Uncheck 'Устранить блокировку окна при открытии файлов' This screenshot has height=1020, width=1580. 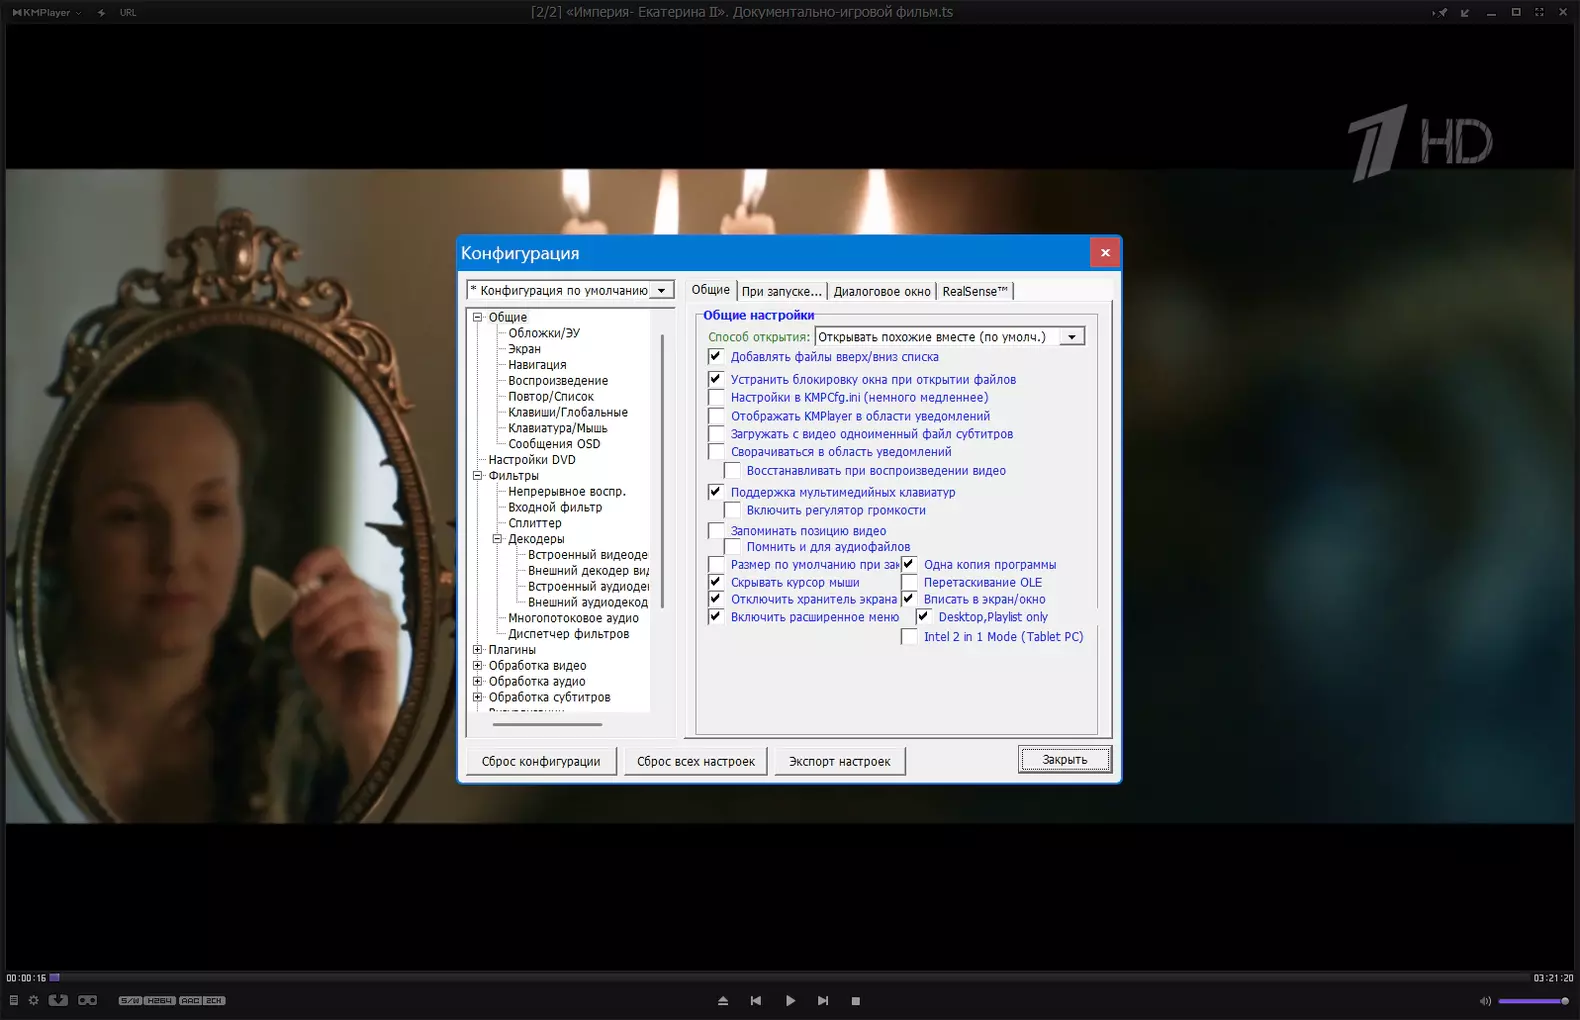[716, 380]
